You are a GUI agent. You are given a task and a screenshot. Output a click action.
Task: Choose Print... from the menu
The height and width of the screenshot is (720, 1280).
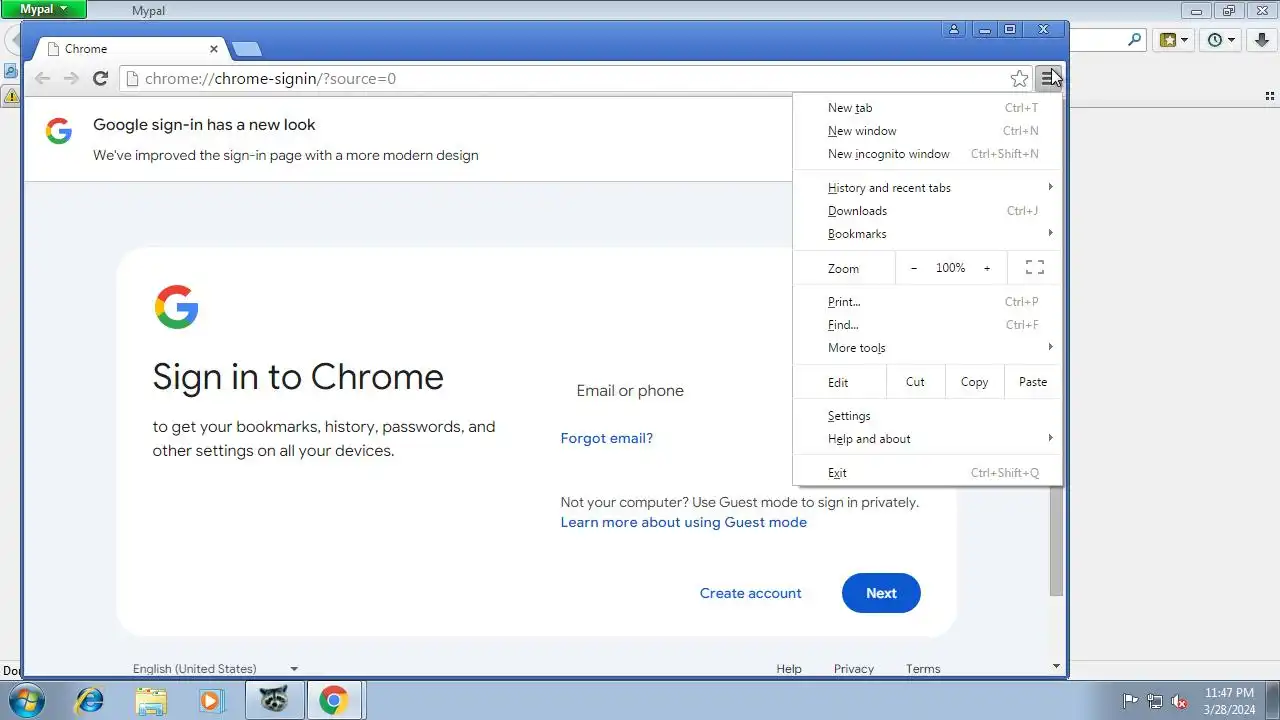coord(928,301)
